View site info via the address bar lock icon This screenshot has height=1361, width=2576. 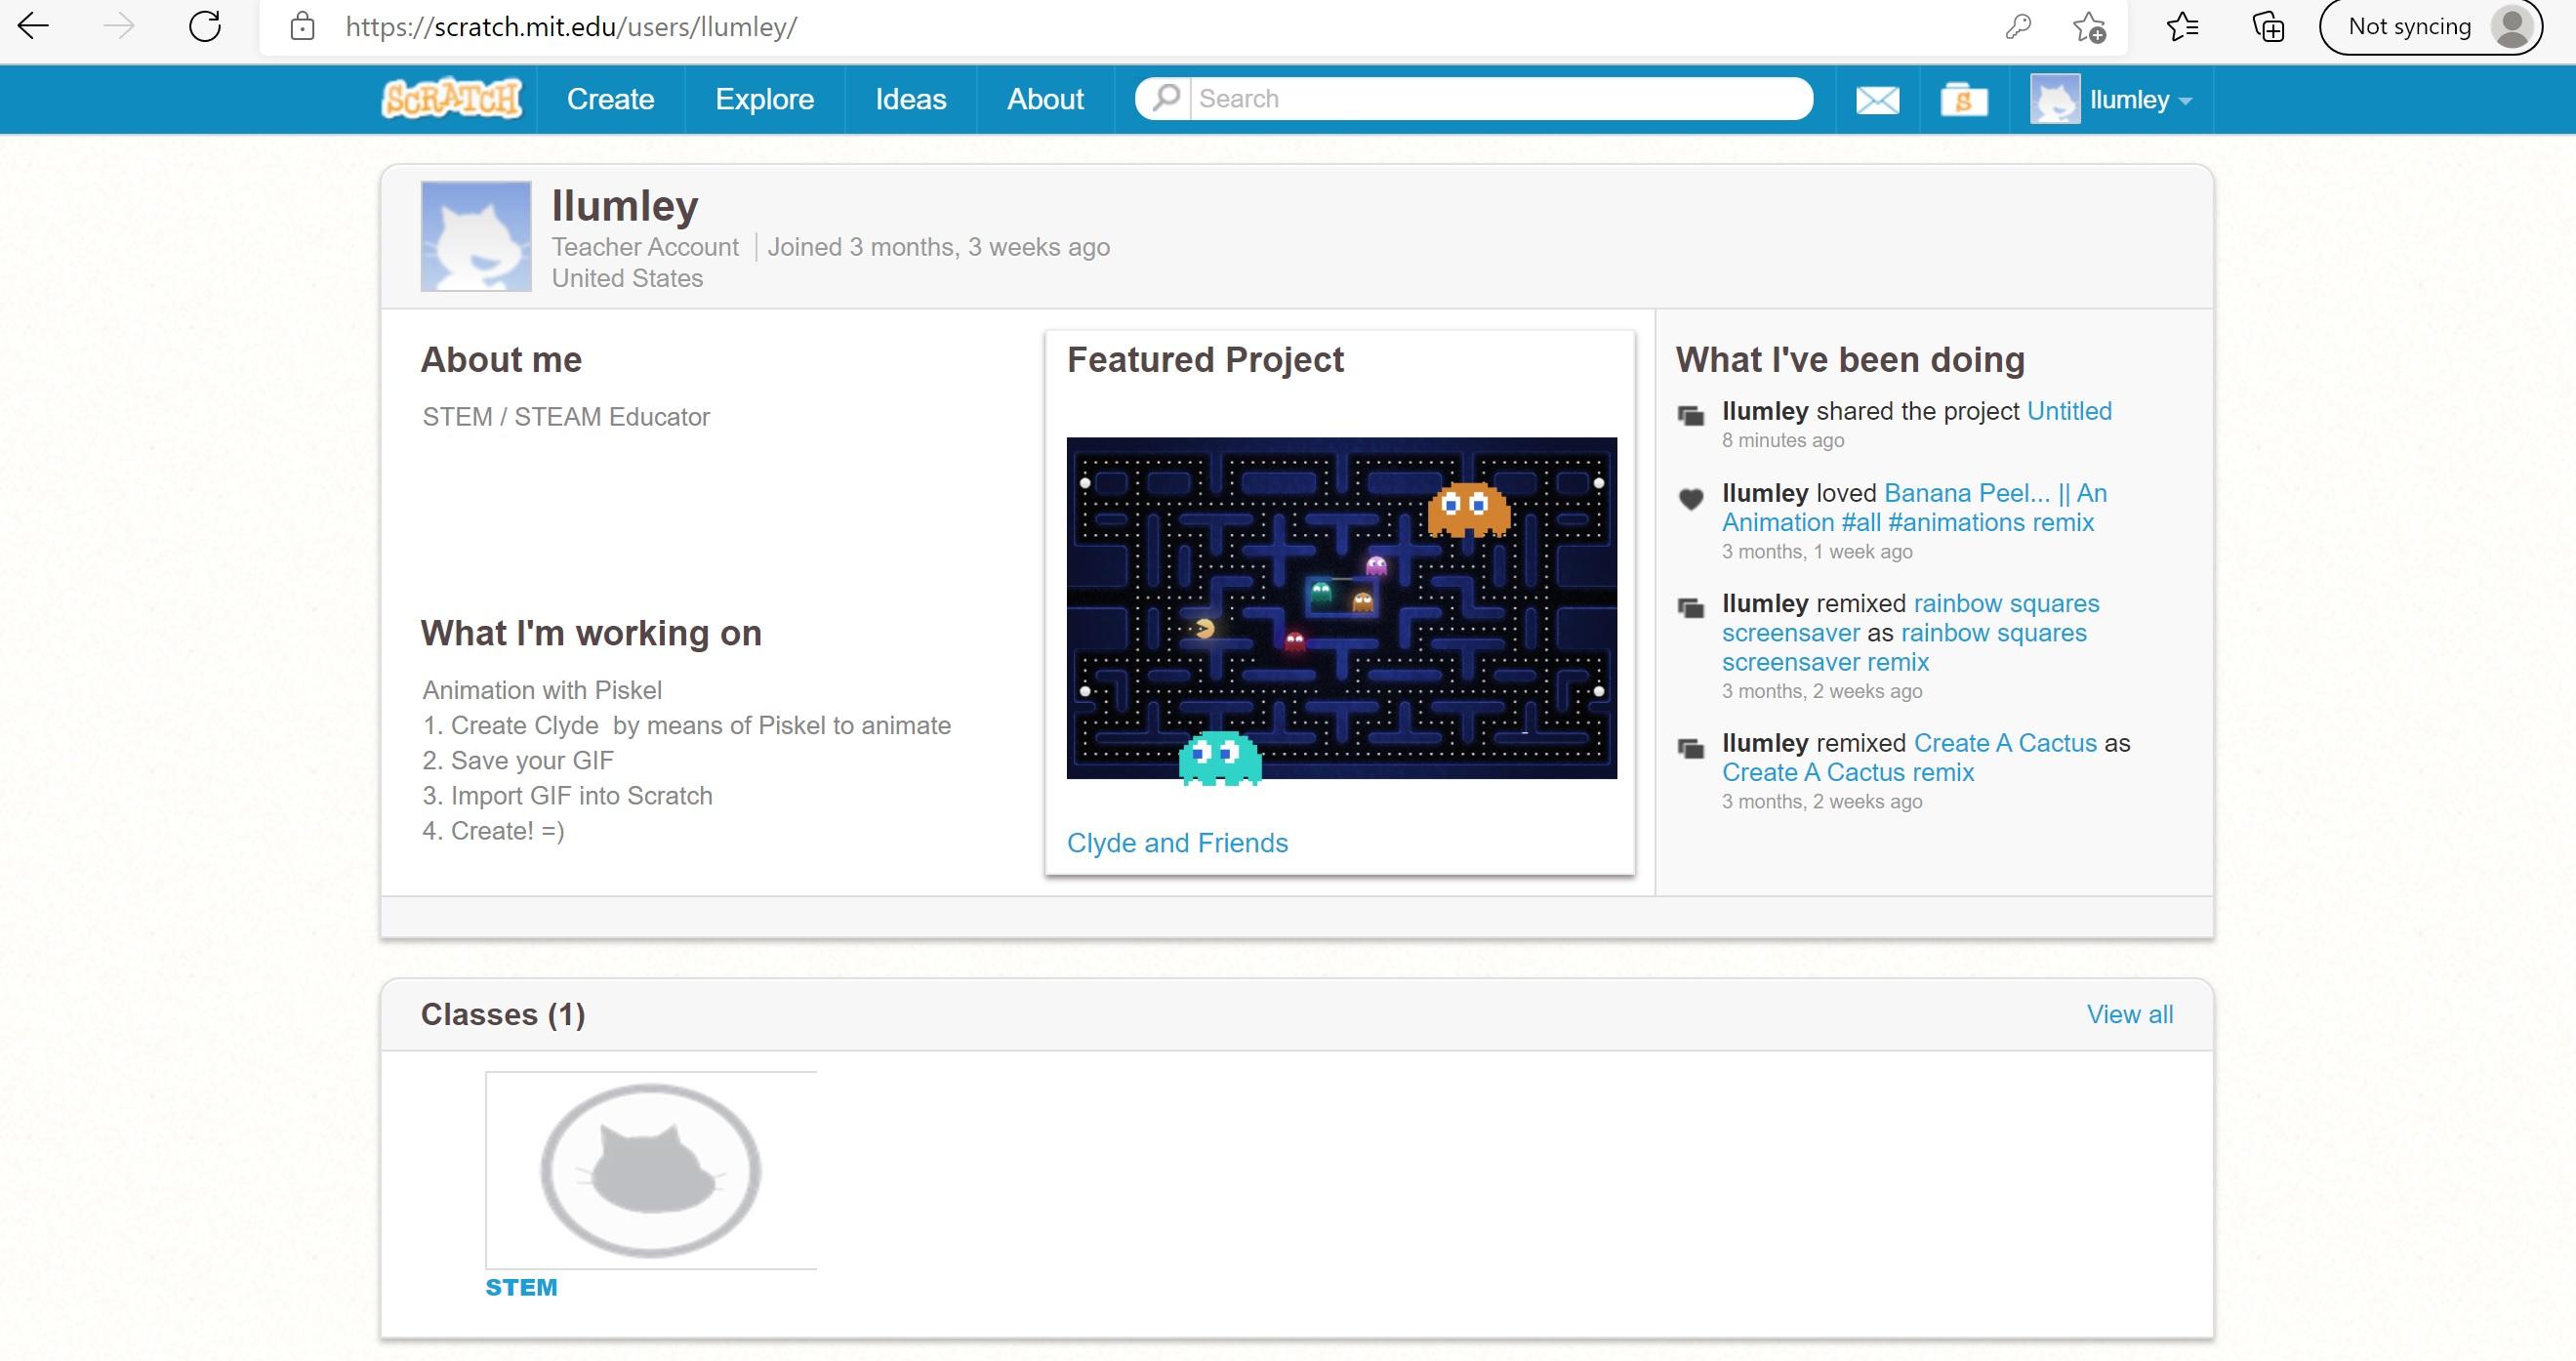click(x=302, y=27)
